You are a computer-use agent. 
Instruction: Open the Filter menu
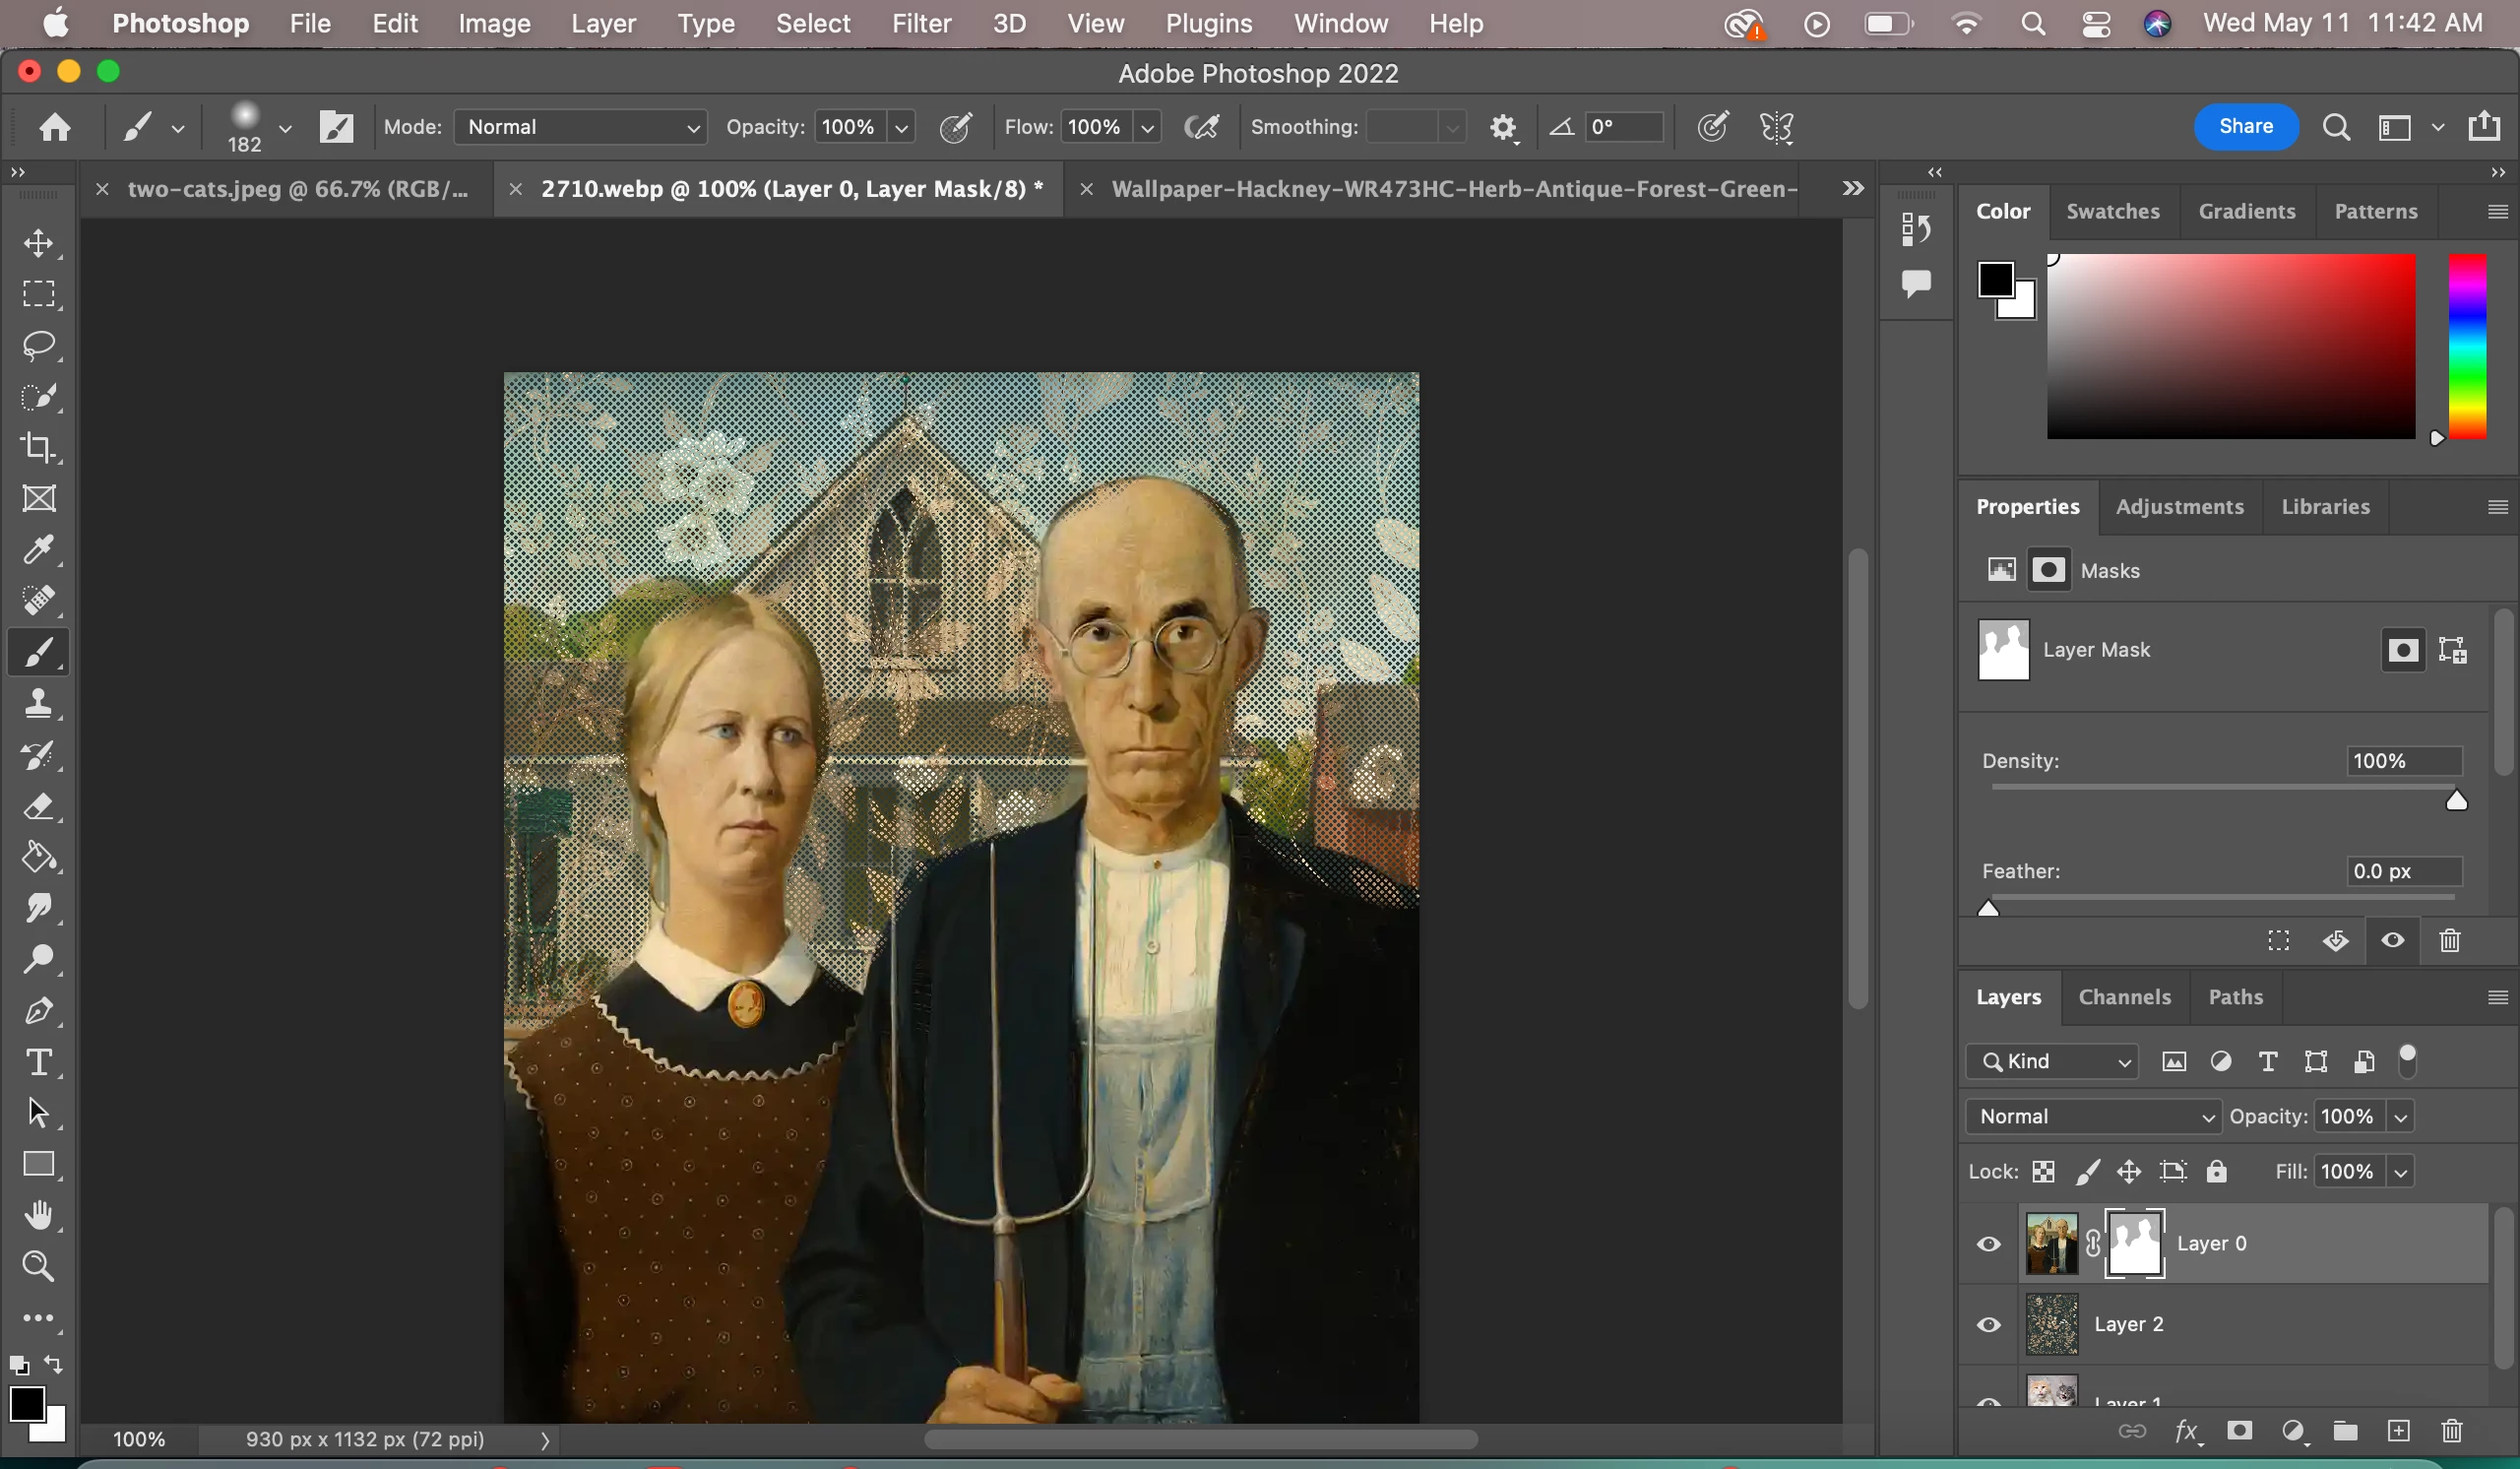(x=920, y=23)
